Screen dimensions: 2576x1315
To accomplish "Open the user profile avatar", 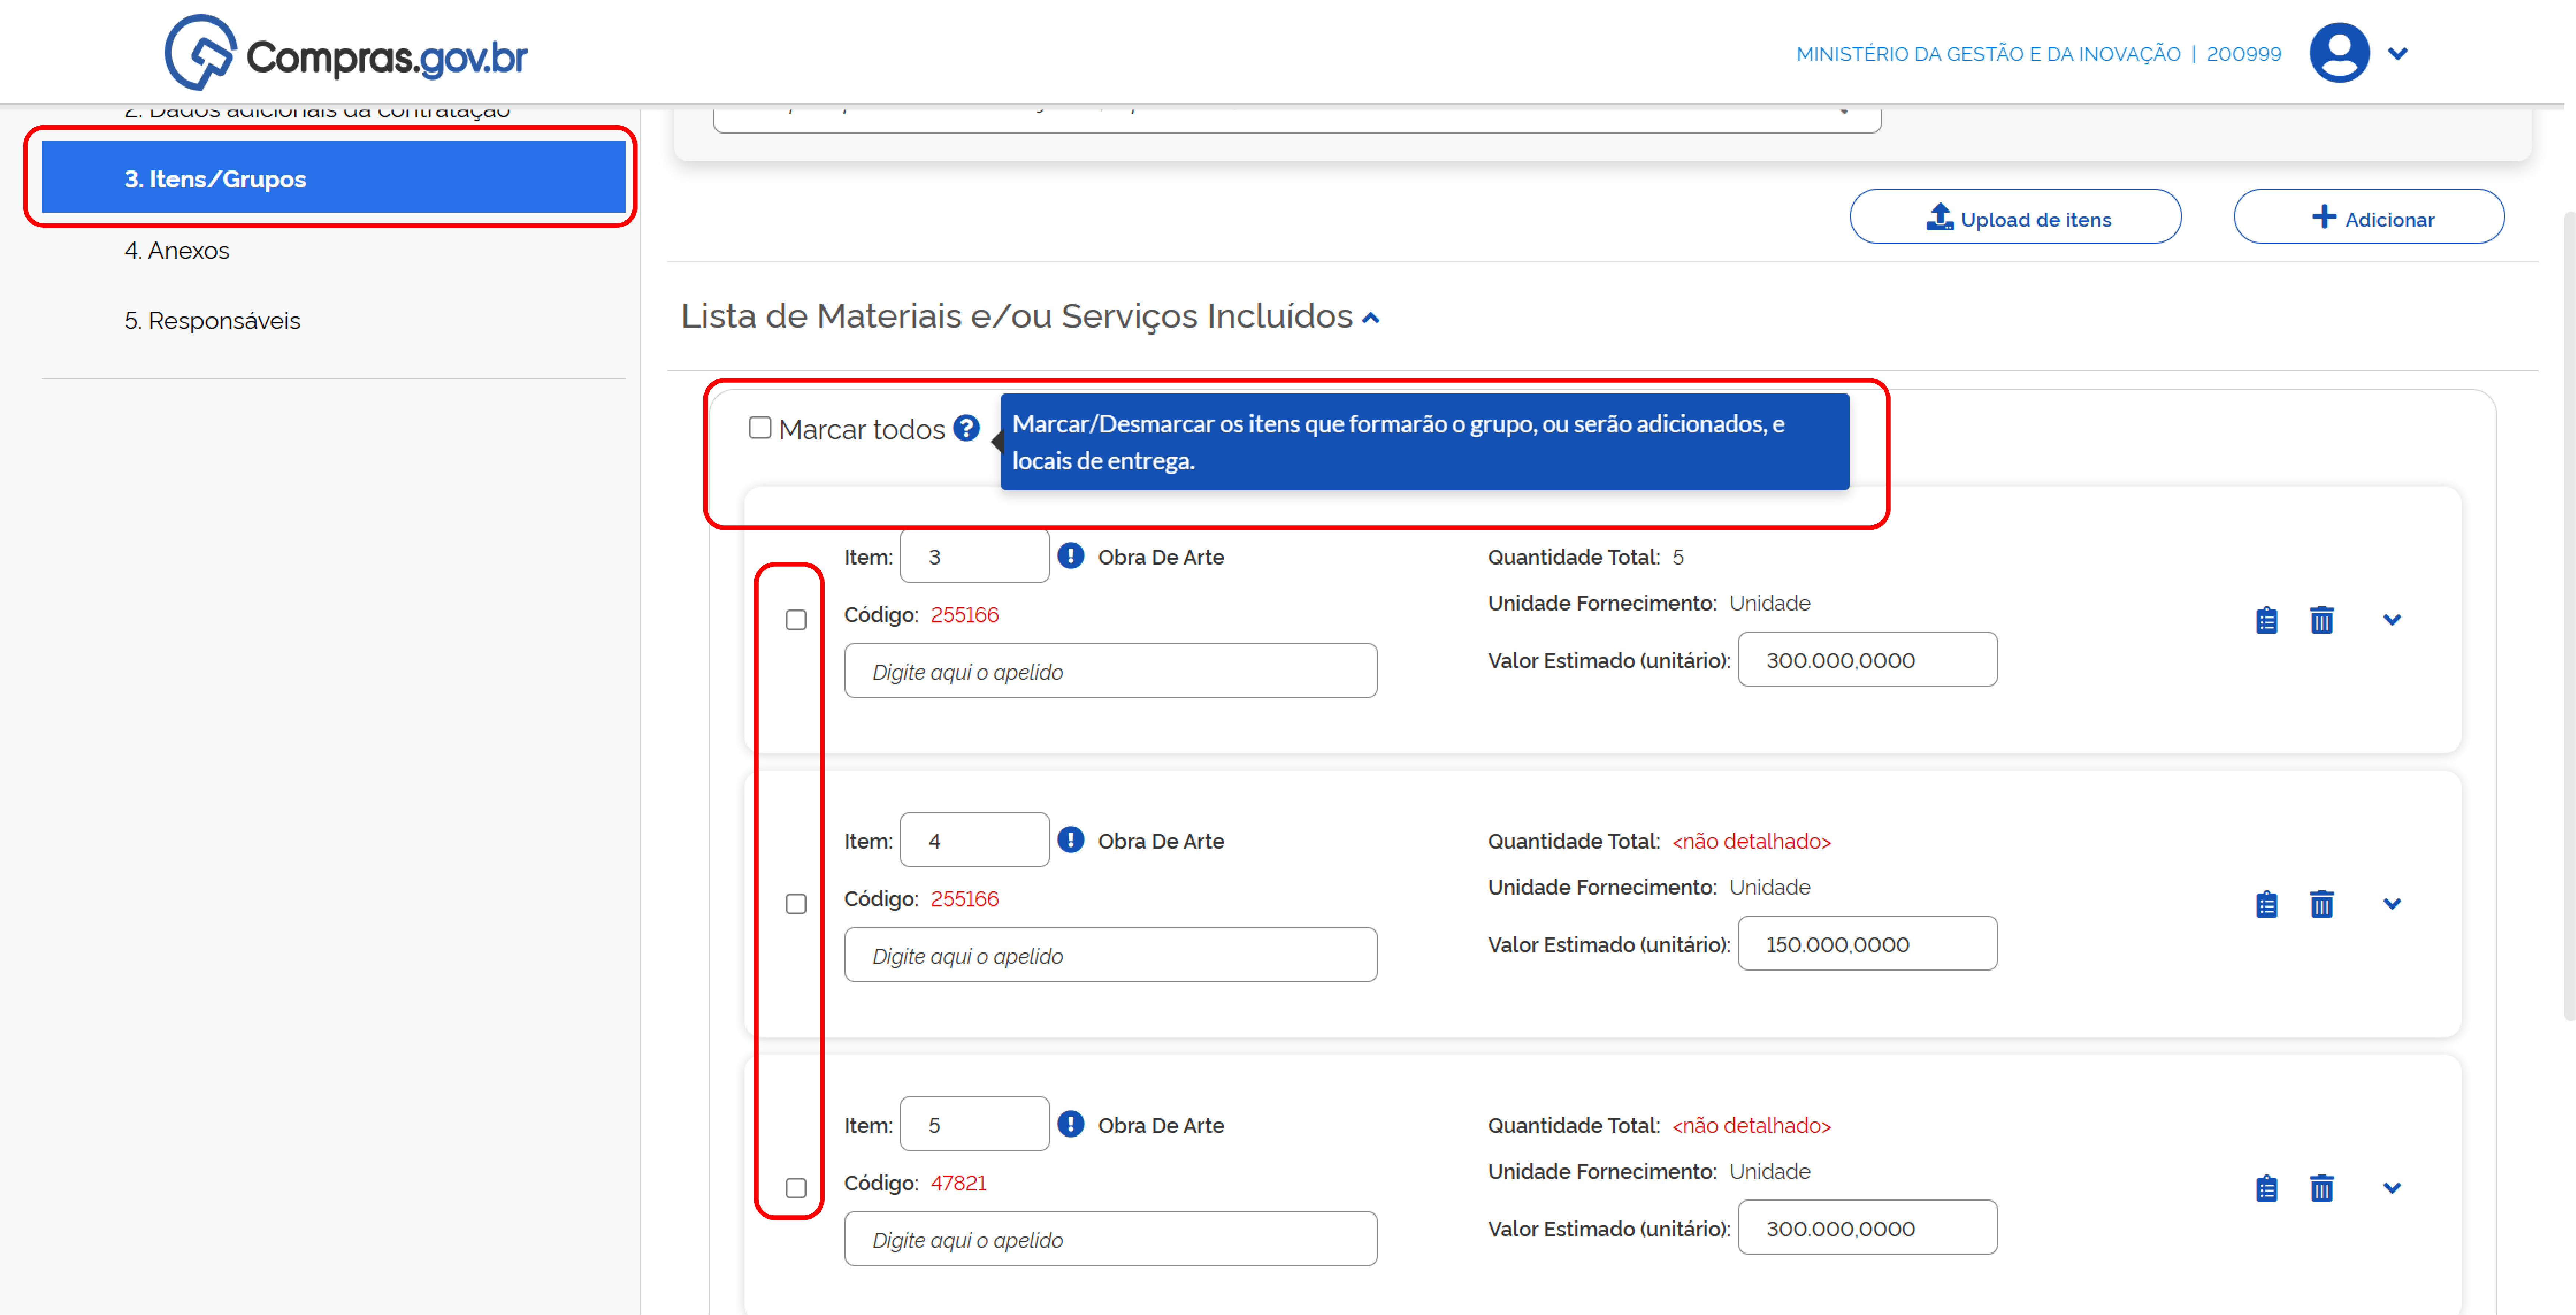I will tap(2339, 53).
